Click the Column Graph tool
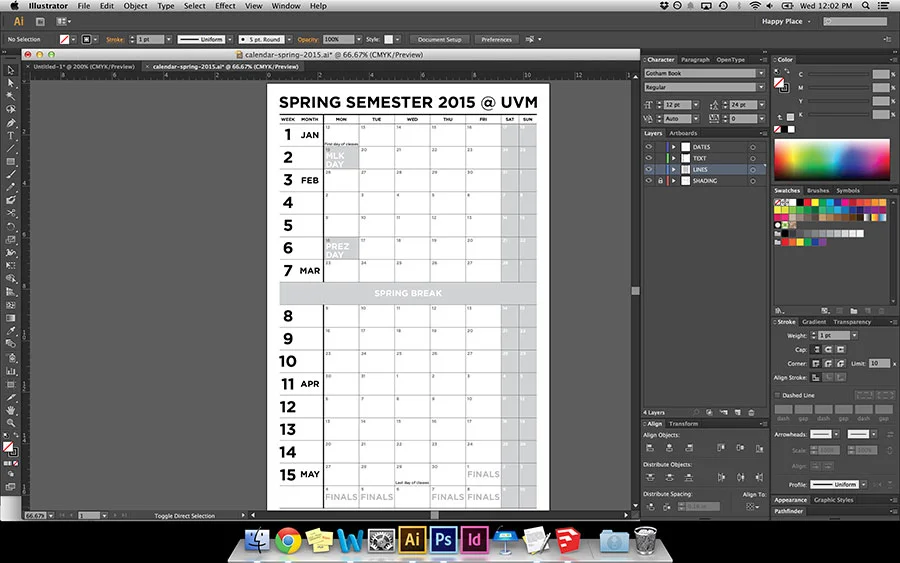This screenshot has width=900, height=563. [x=10, y=371]
